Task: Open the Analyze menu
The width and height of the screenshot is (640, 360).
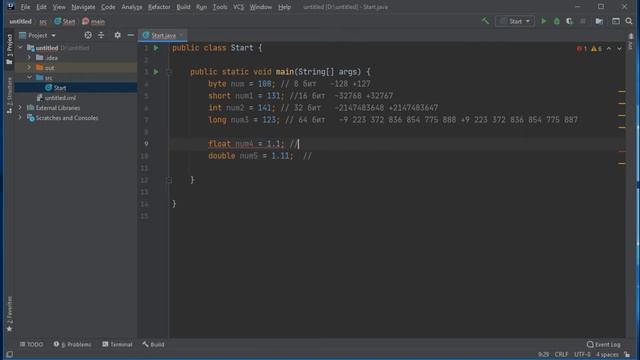Action: [131, 7]
